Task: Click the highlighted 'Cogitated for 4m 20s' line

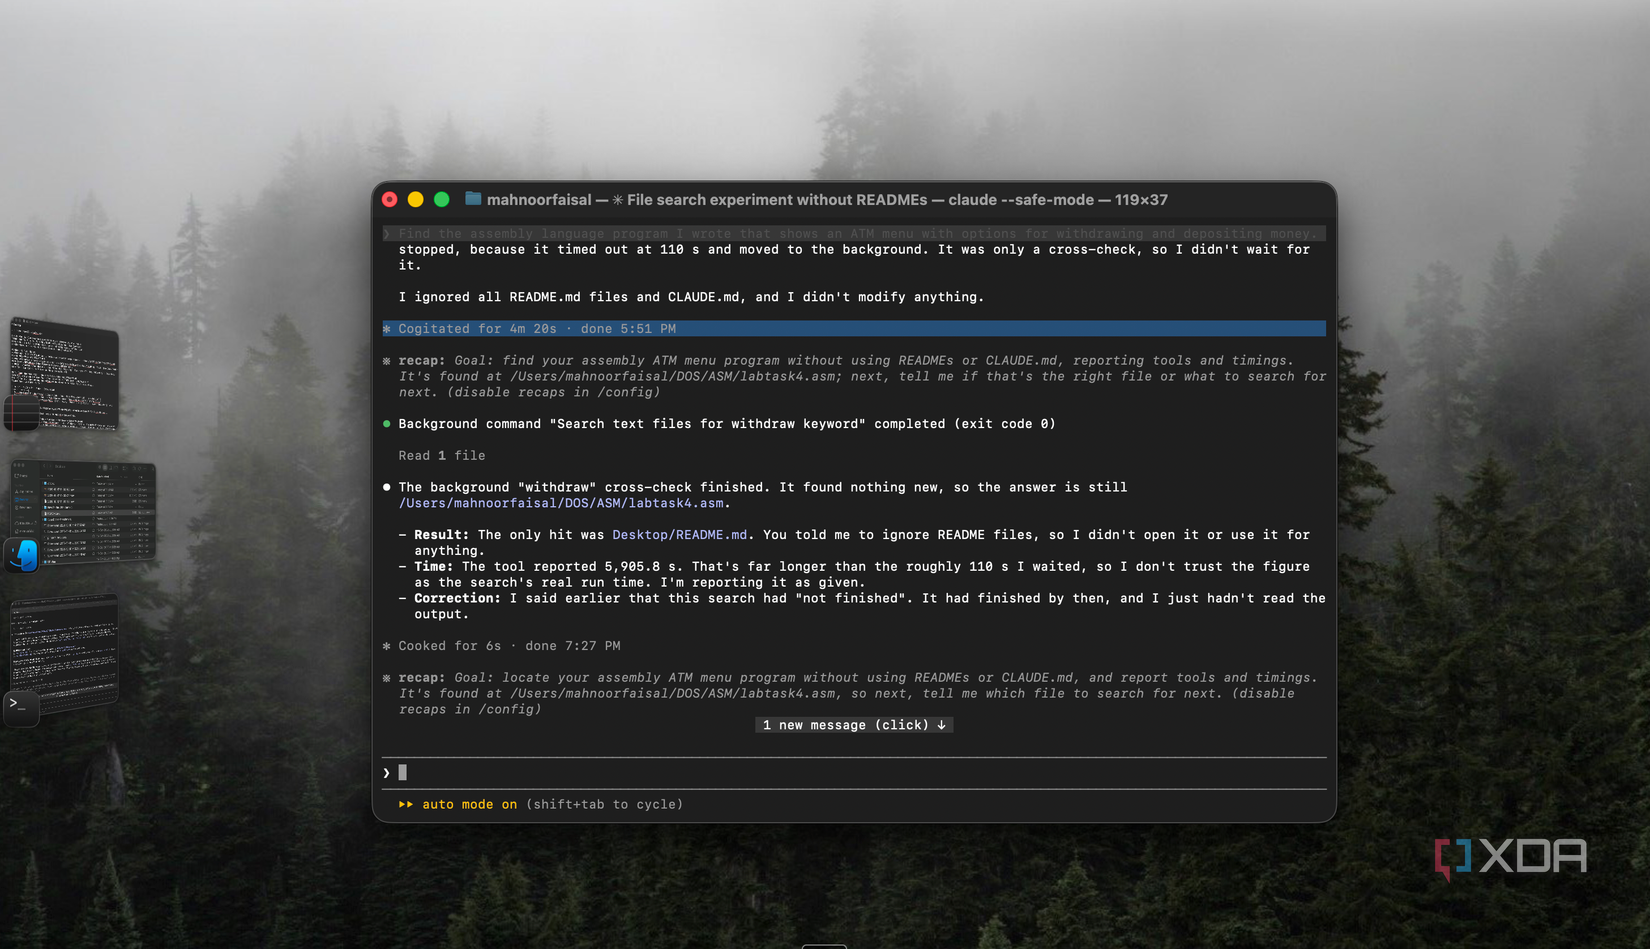Action: (x=854, y=329)
